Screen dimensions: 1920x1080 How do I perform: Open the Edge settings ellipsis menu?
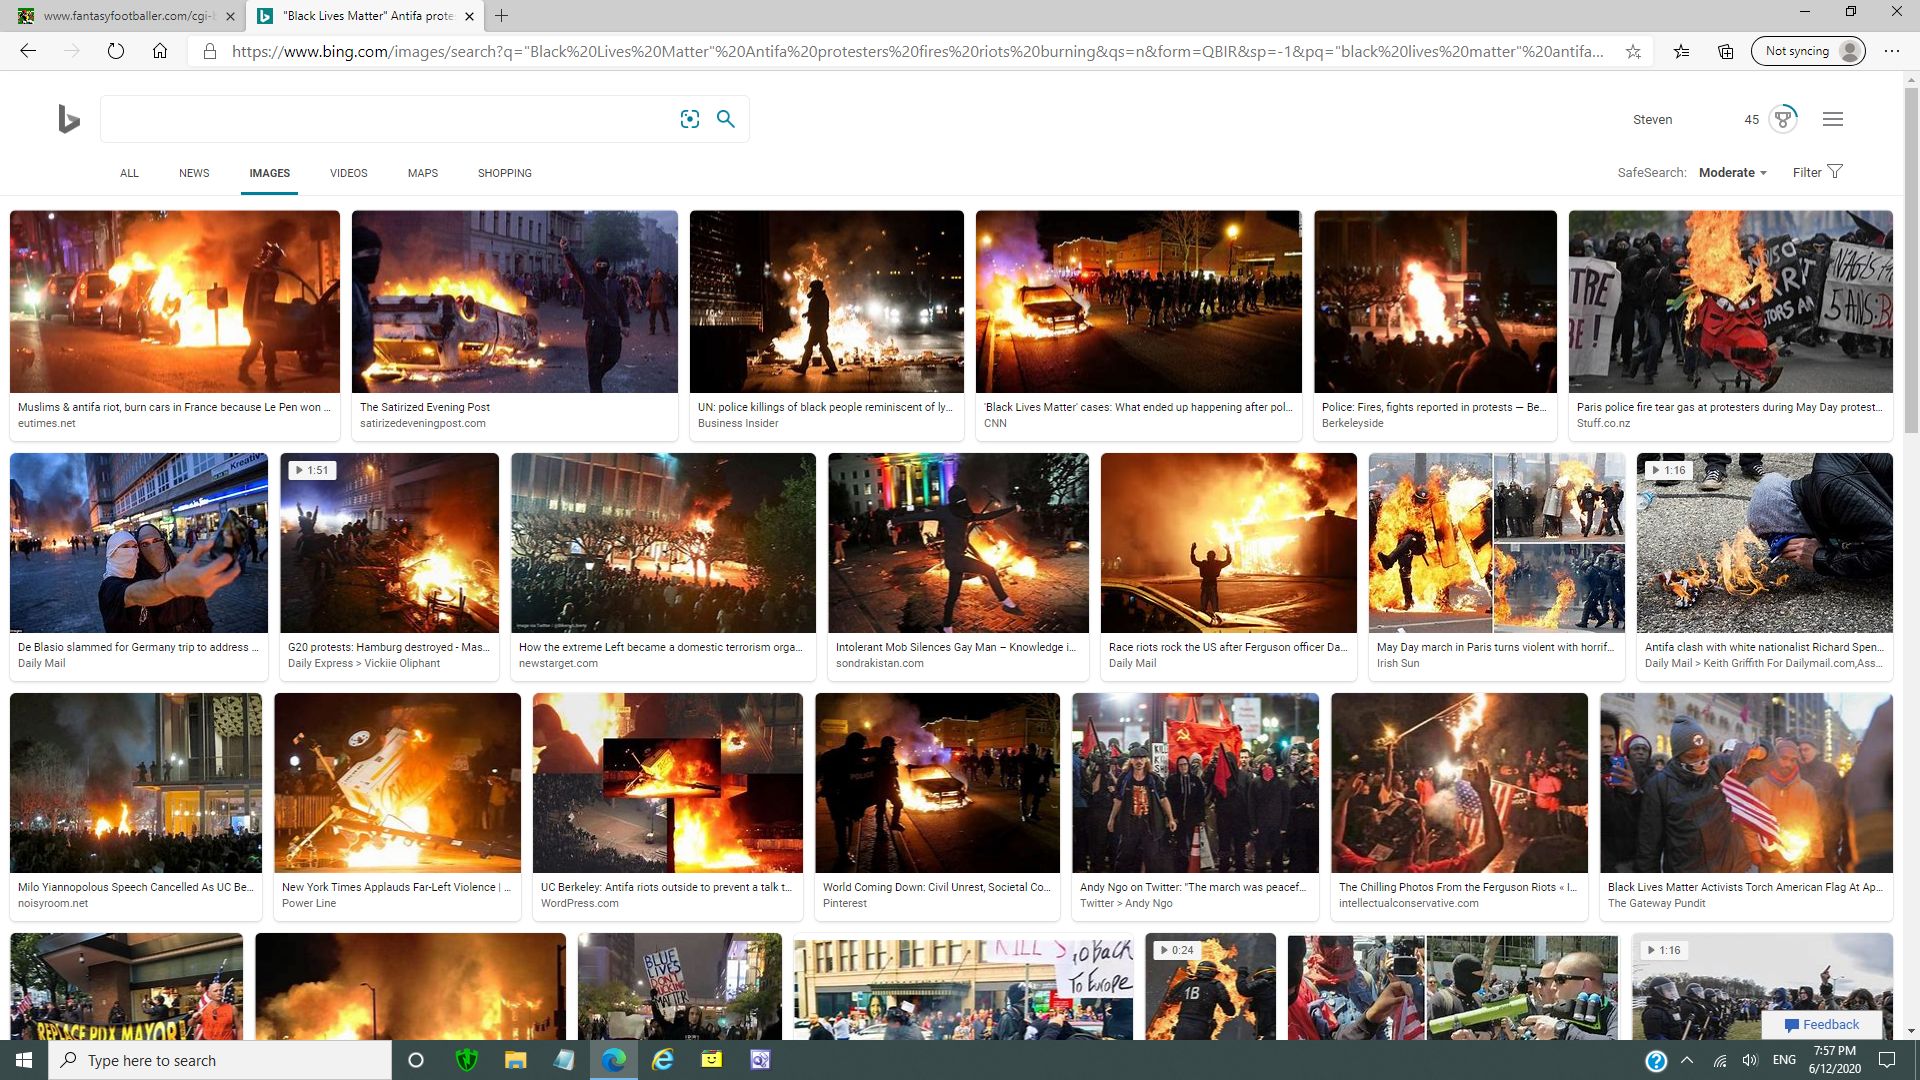[1892, 51]
